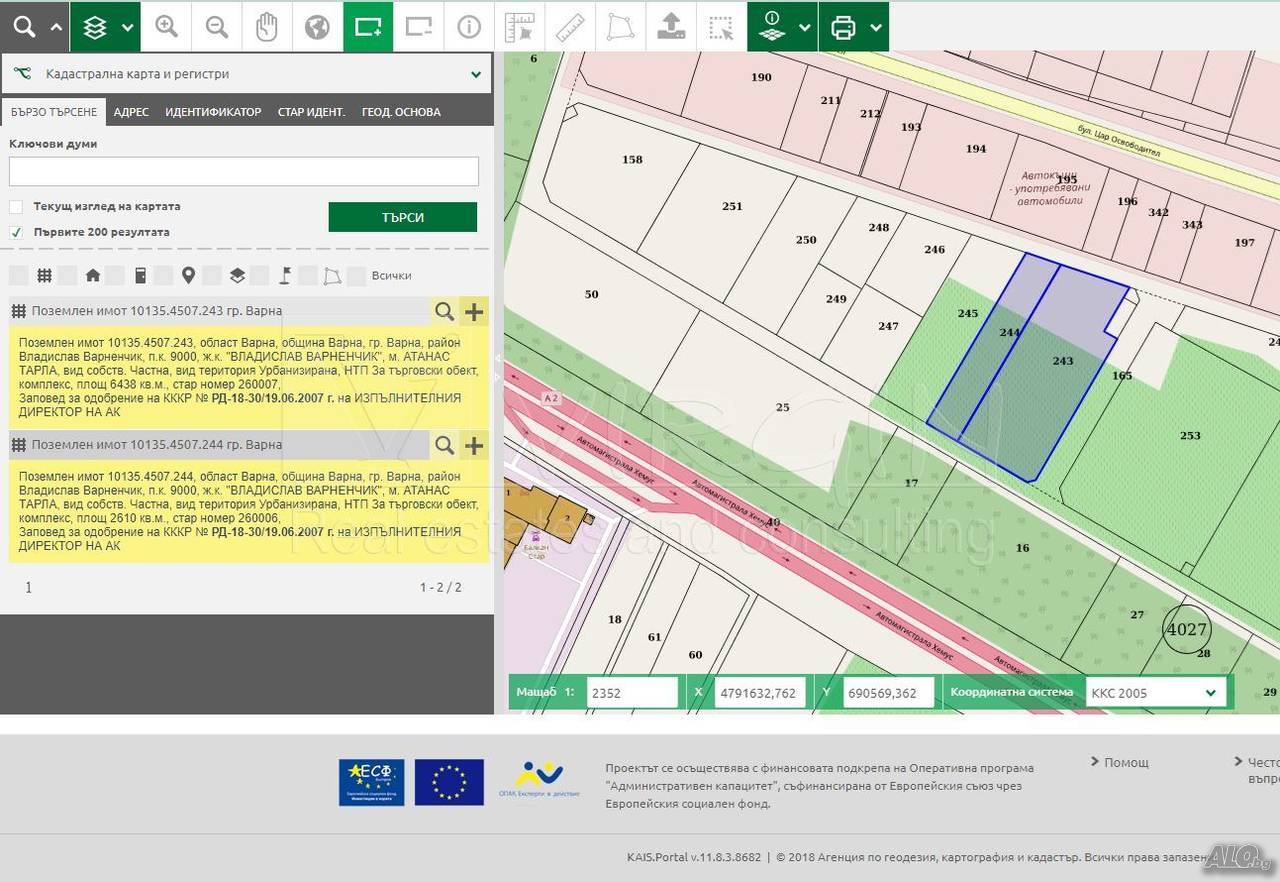This screenshot has width=1280, height=882.
Task: Open the map layers tool
Action: tap(95, 27)
